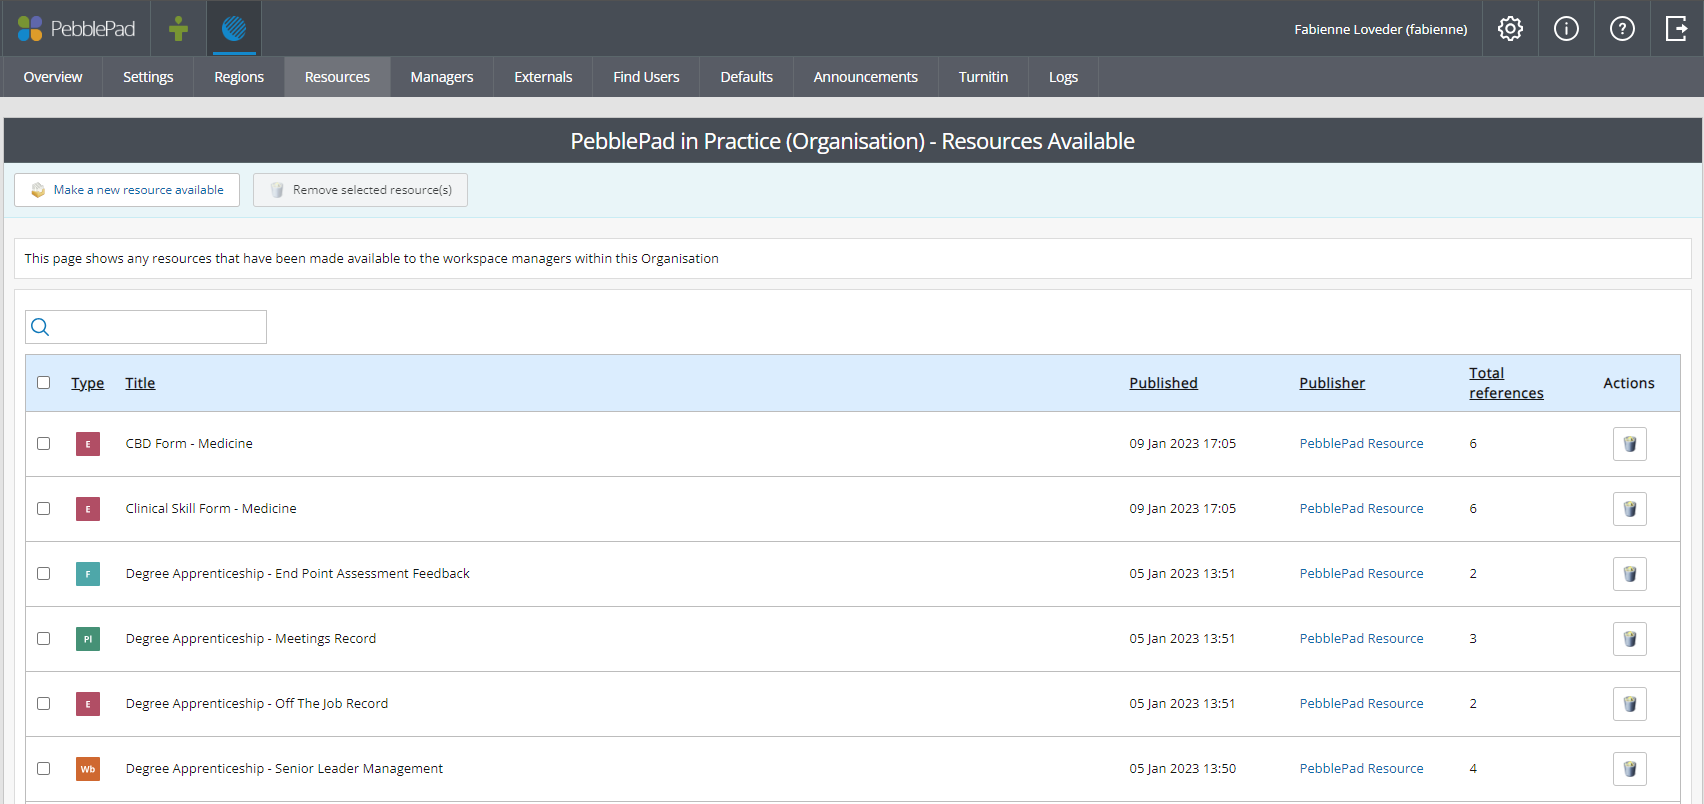Click date 05 Jan 2023 13:50
This screenshot has width=1704, height=804.
tap(1183, 769)
